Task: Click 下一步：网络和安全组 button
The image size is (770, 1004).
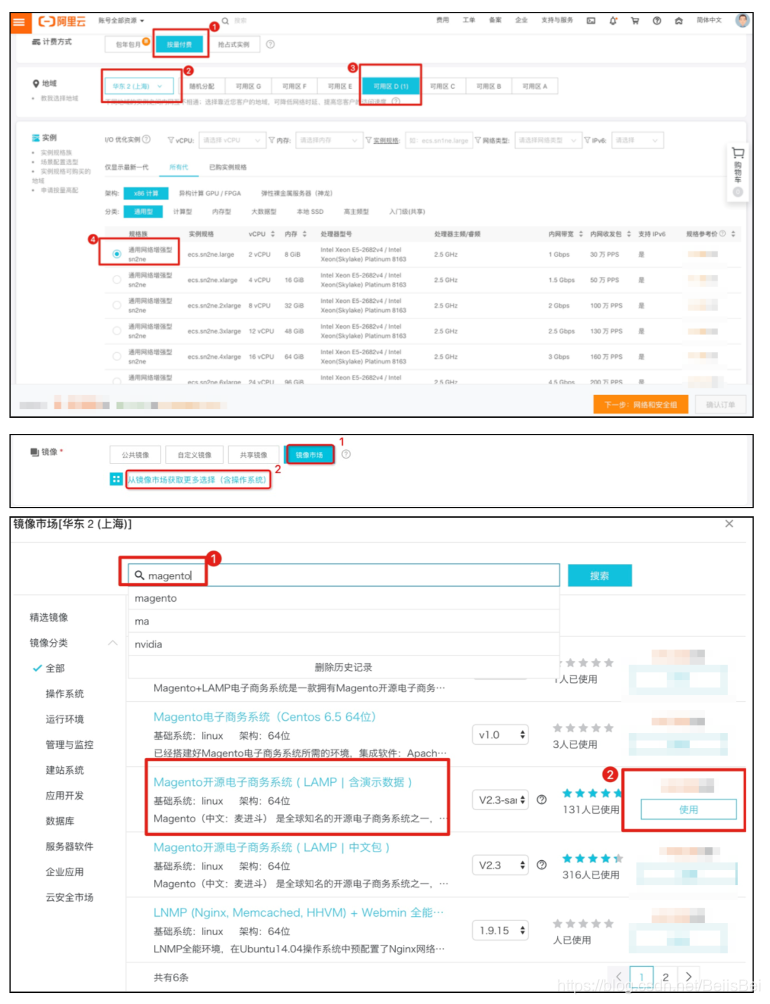Action: click(x=640, y=405)
